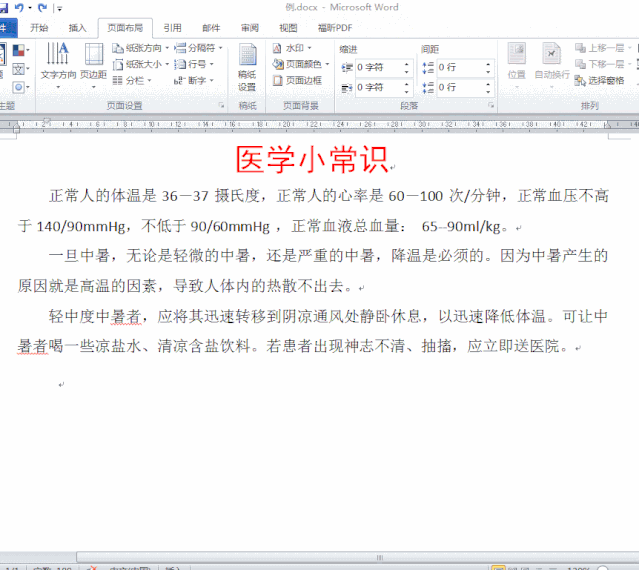
Task: Decrease right indent with down arrow
Action: click(x=406, y=91)
